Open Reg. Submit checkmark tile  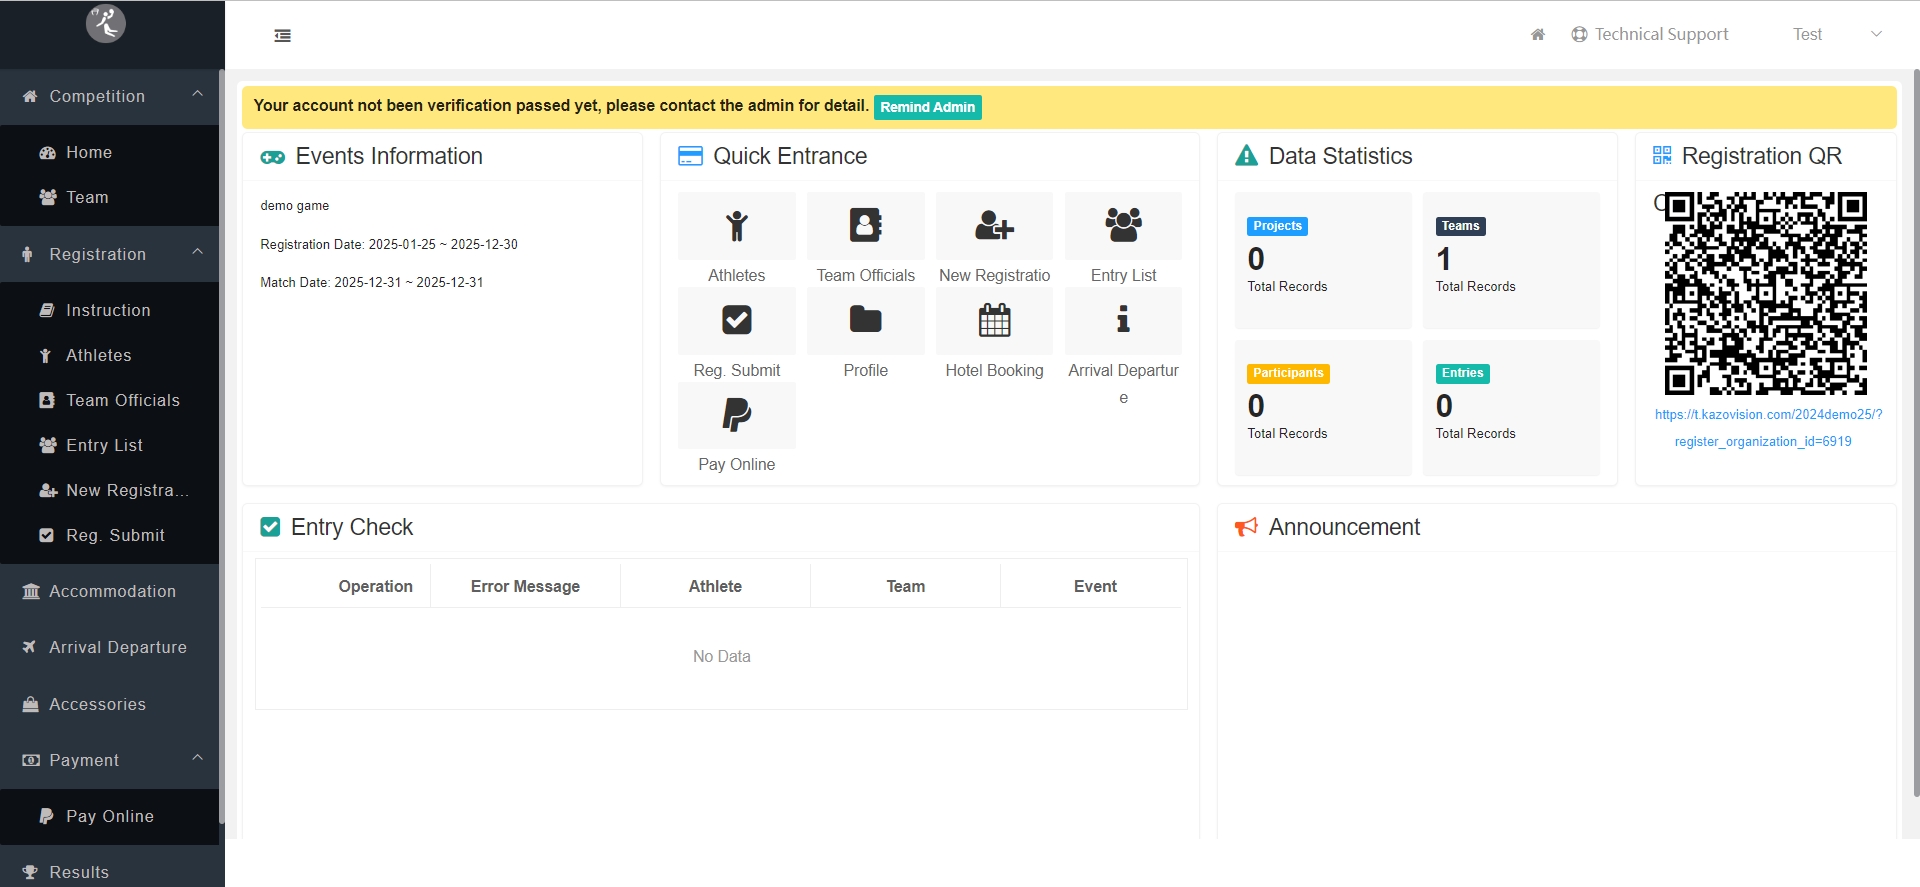click(736, 321)
